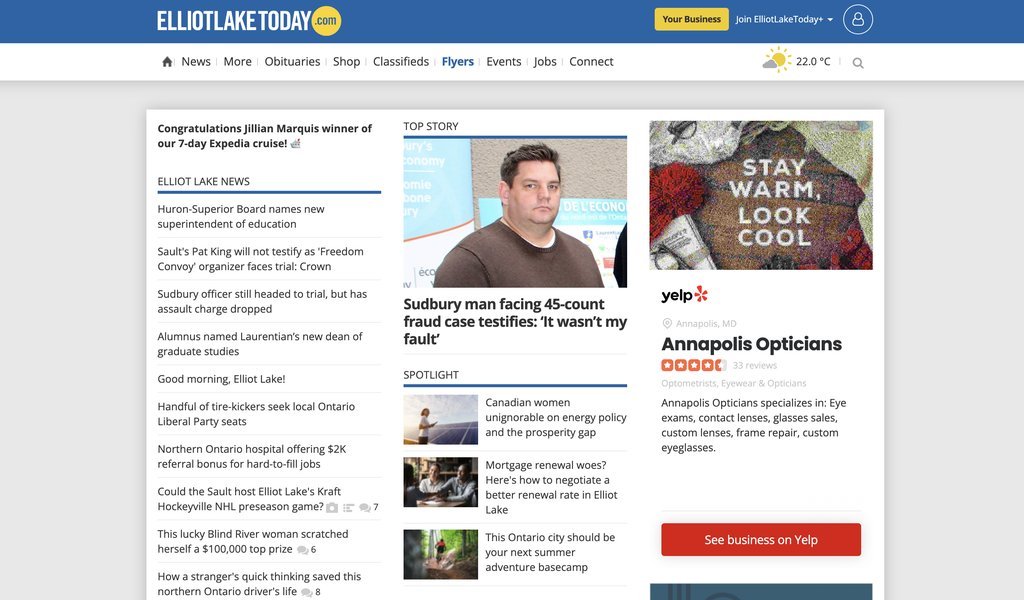Click the SPOTLIGHT section heading
This screenshot has width=1024, height=600.
[431, 375]
